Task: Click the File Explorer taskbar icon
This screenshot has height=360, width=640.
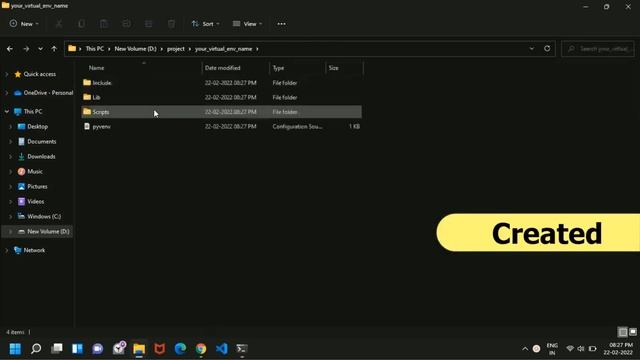Action: coord(139,349)
